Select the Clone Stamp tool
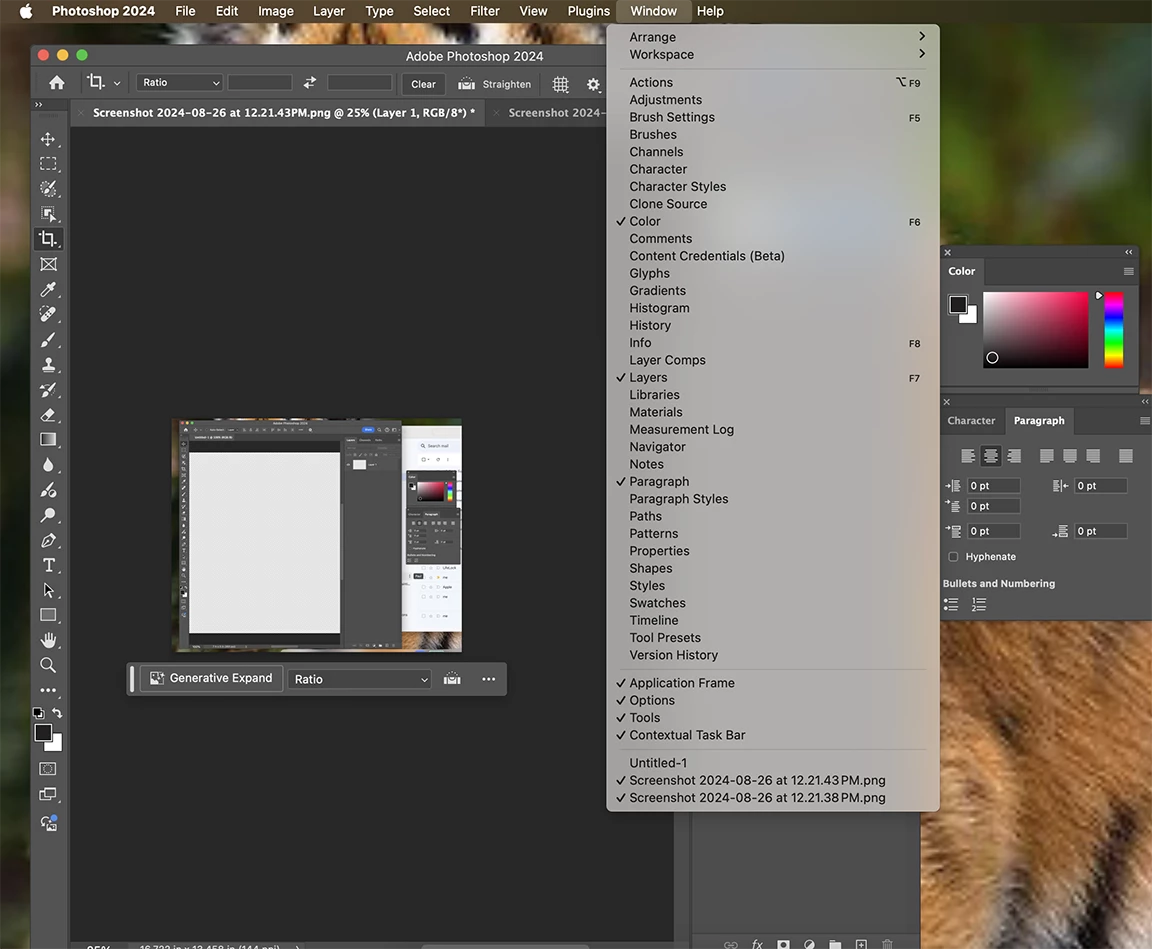Image resolution: width=1152 pixels, height=949 pixels. pos(48,364)
